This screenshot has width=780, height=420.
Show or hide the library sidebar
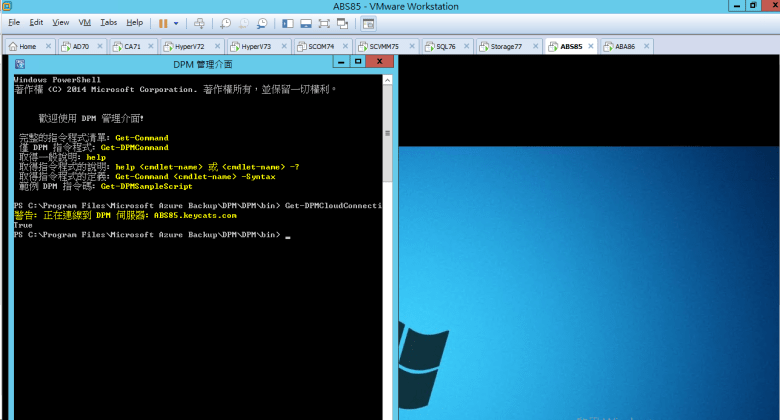[x=288, y=22]
